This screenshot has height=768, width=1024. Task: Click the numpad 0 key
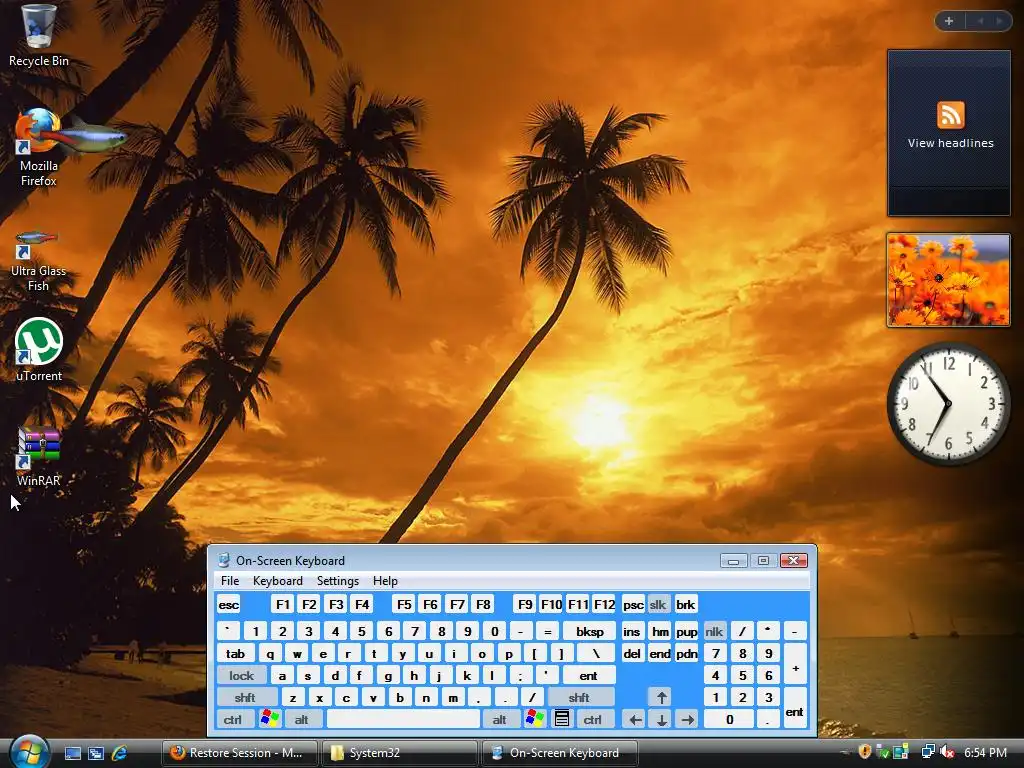(x=729, y=719)
